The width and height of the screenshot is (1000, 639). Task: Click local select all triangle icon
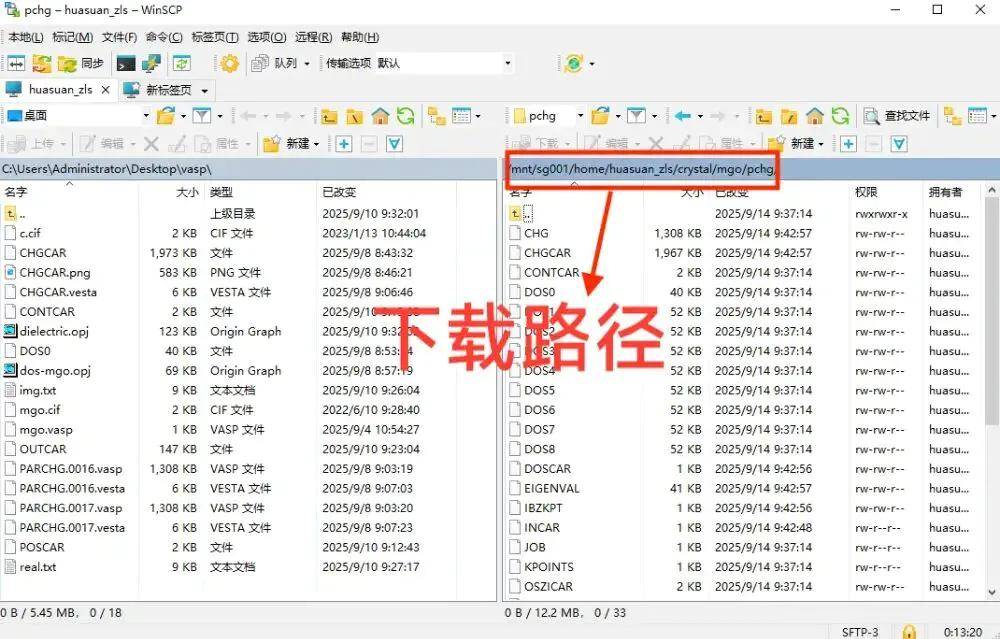[395, 143]
